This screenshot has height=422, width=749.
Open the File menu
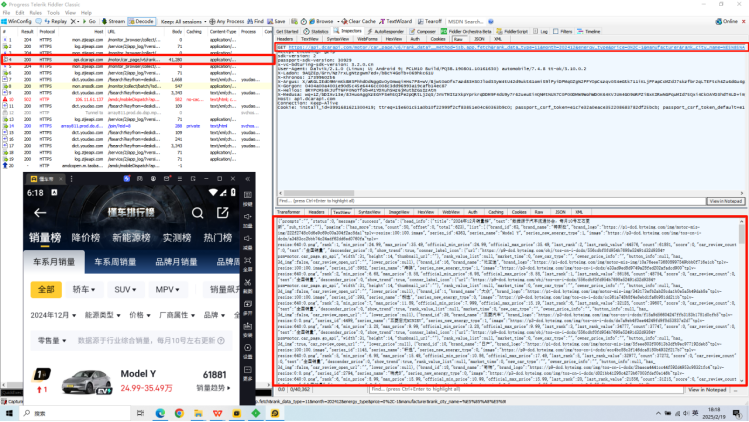(6, 13)
